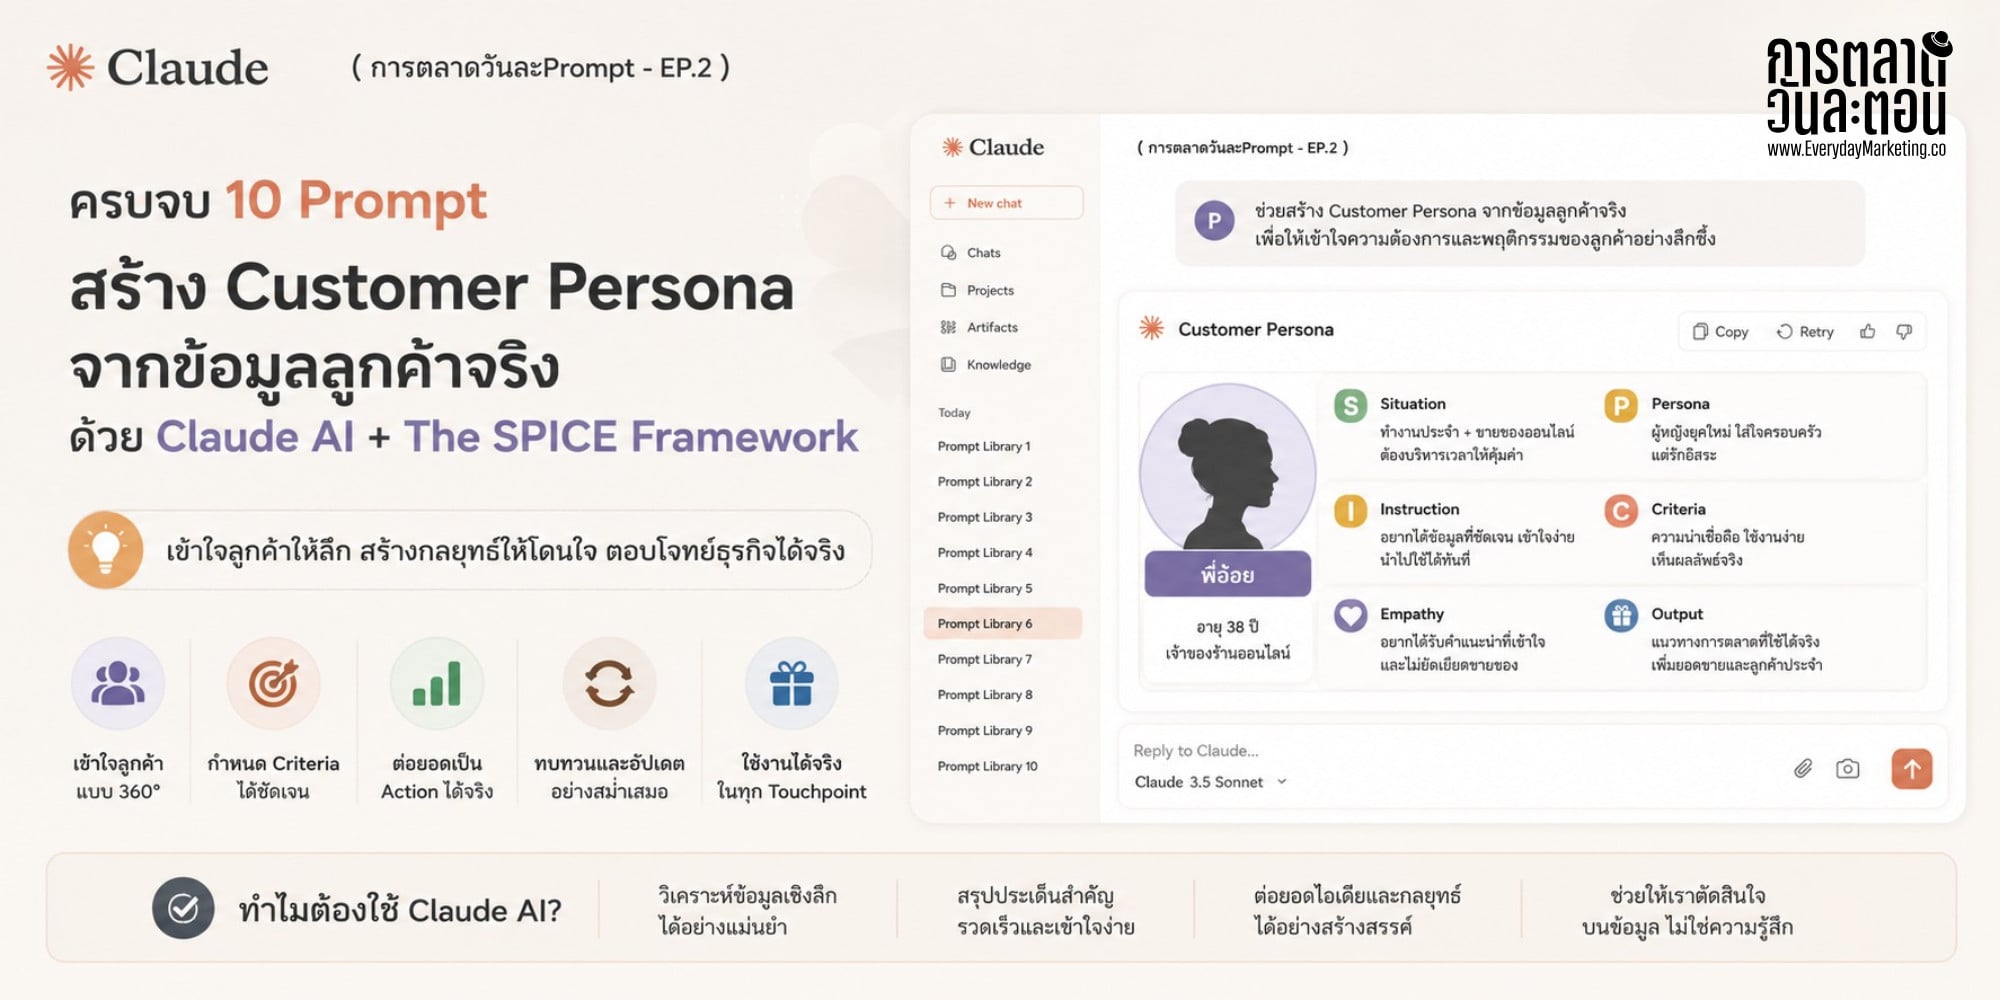Click the Retry circular arrow icon
This screenshot has height=1000, width=2000.
click(x=1784, y=332)
